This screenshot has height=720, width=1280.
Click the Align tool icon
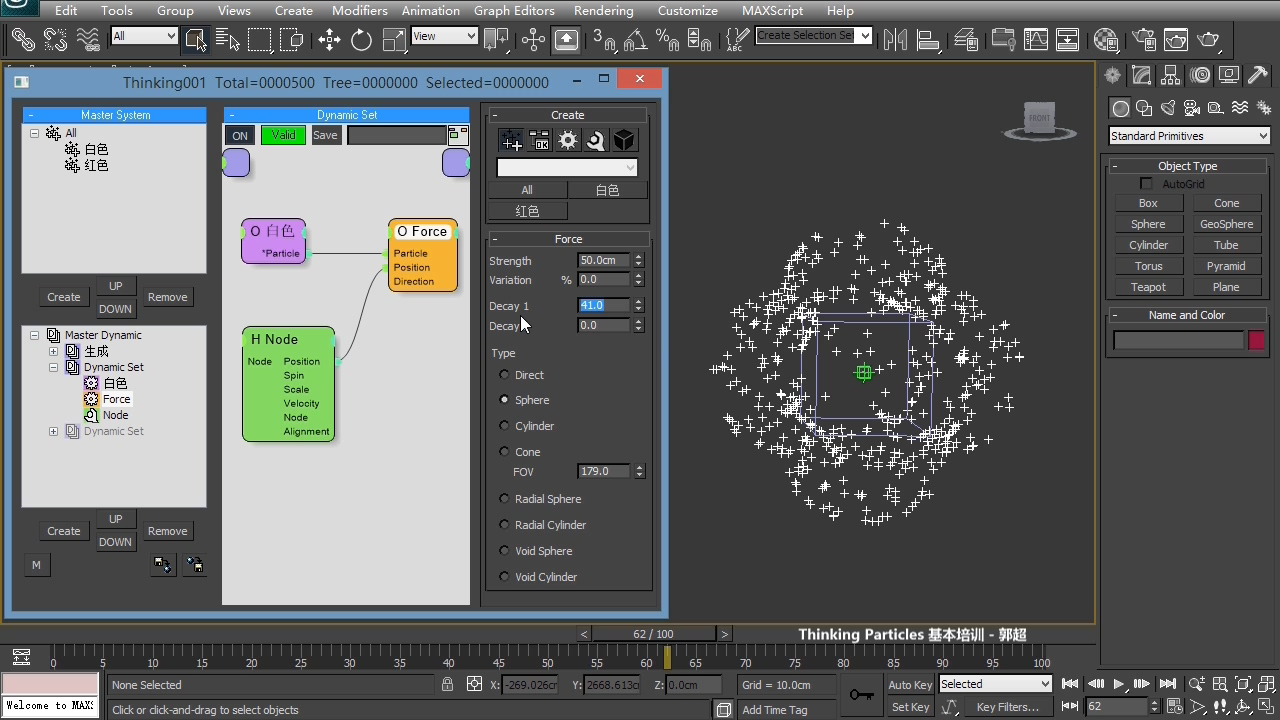tap(928, 39)
